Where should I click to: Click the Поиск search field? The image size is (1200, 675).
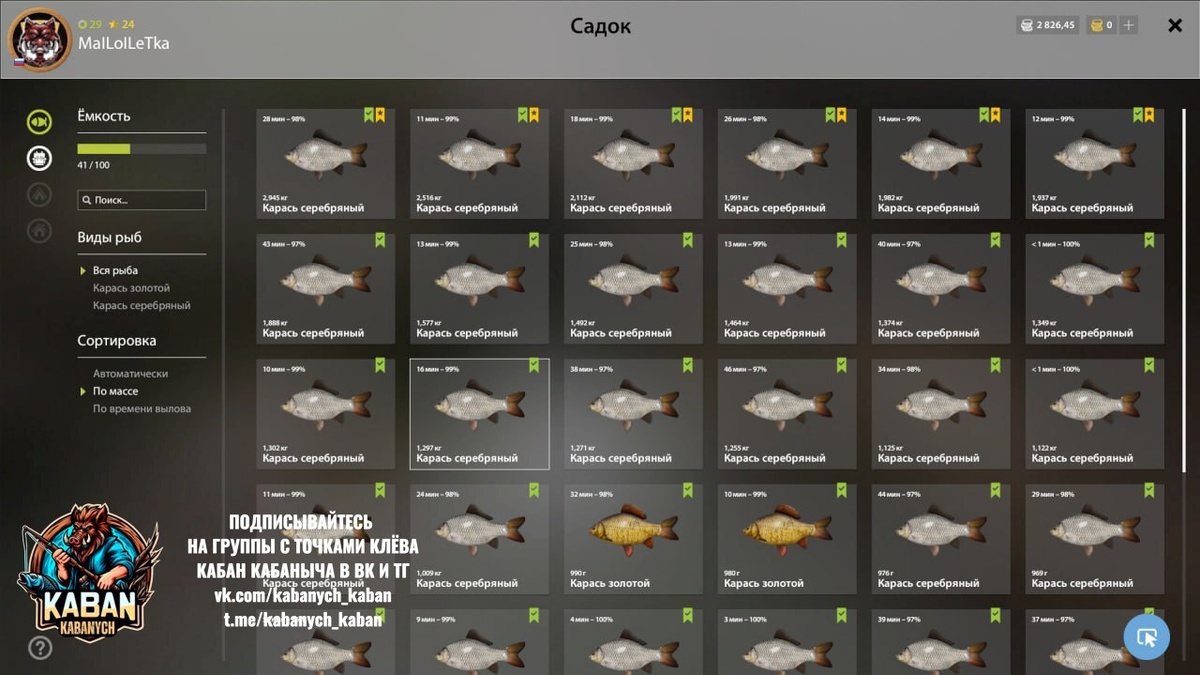coord(142,200)
